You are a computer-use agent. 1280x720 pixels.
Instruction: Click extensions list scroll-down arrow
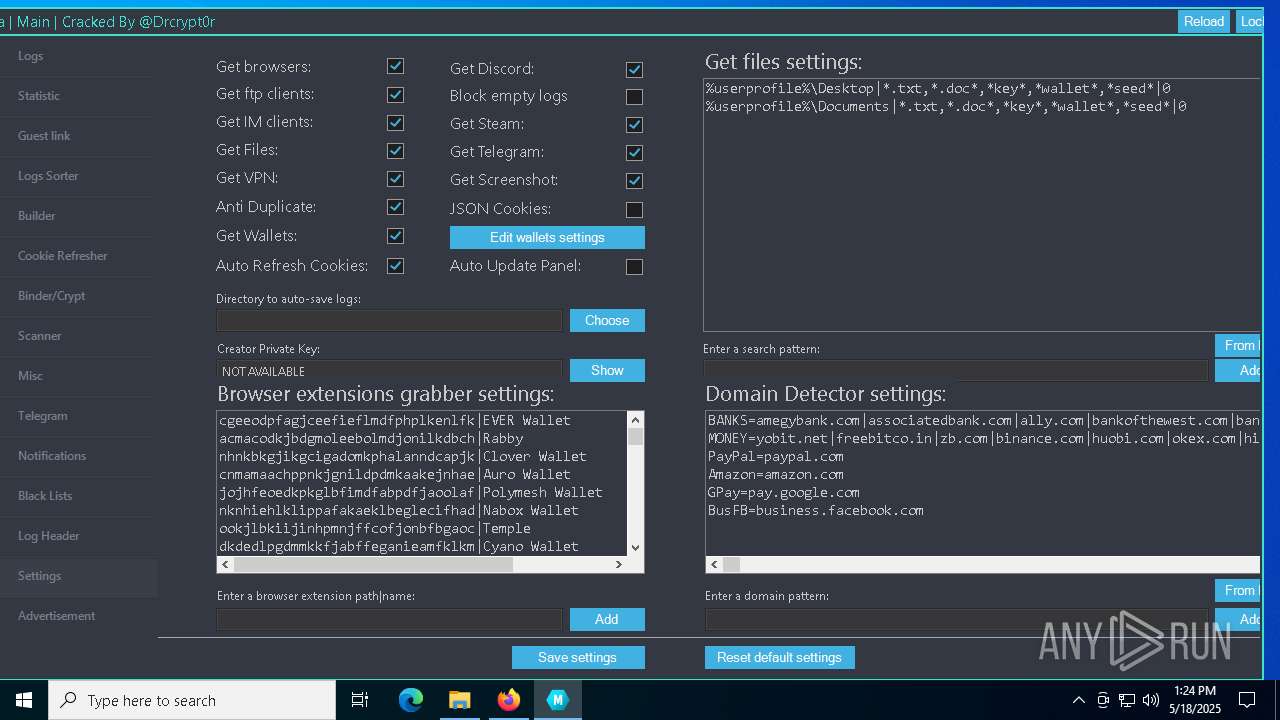coord(635,547)
